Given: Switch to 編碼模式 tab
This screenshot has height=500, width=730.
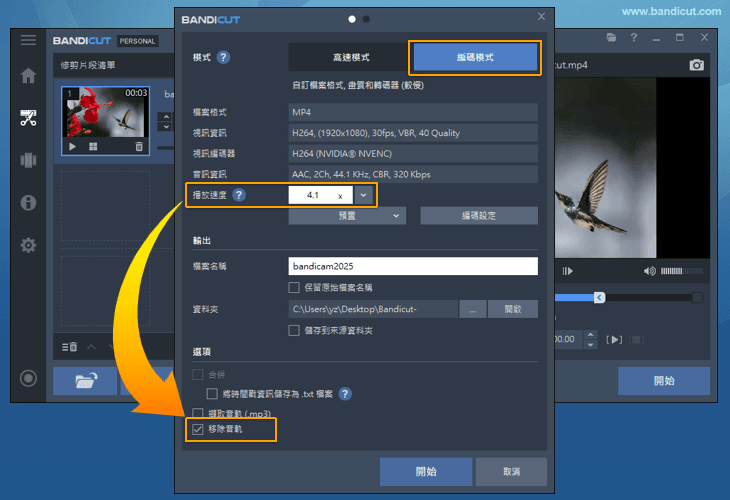Looking at the screenshot, I should [x=475, y=57].
